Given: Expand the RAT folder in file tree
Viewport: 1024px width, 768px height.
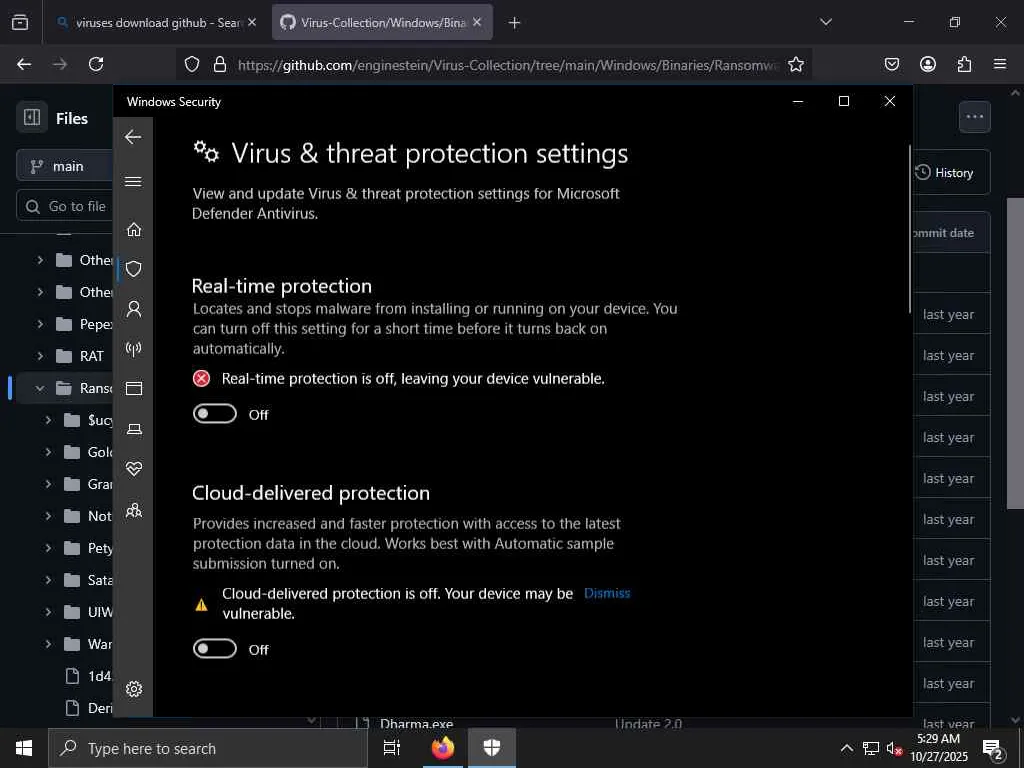Looking at the screenshot, I should click(x=40, y=356).
